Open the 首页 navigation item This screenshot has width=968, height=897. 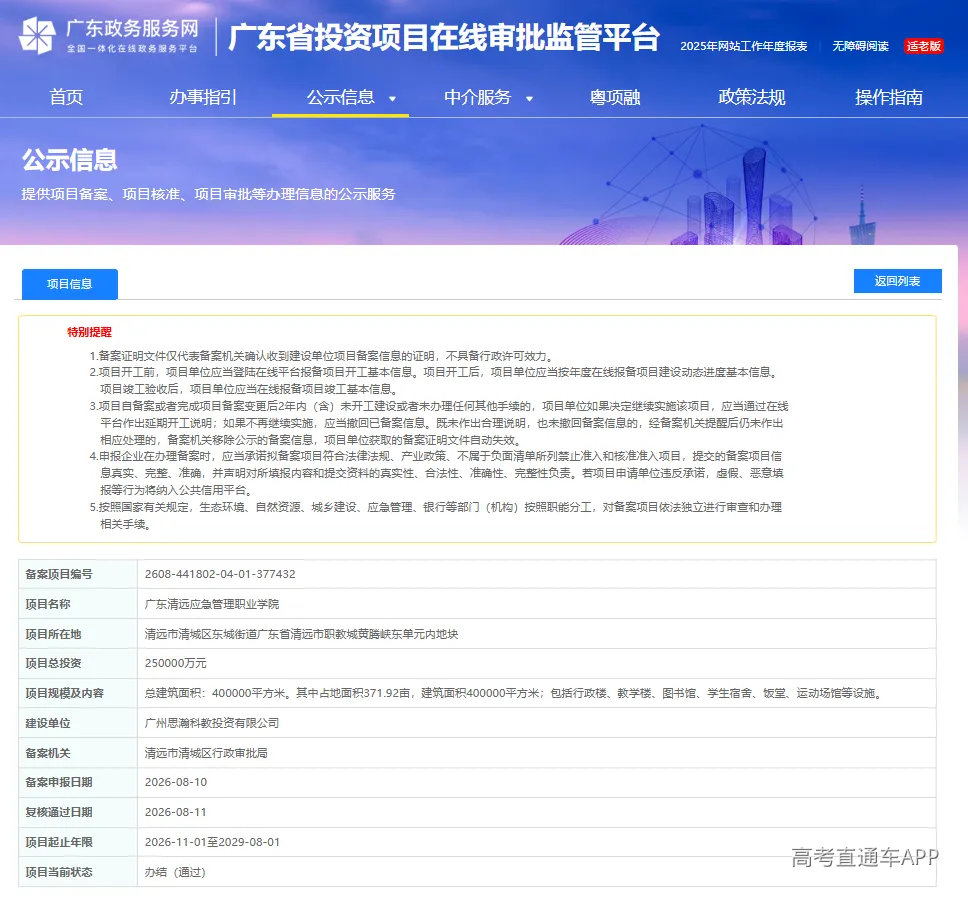(x=66, y=97)
